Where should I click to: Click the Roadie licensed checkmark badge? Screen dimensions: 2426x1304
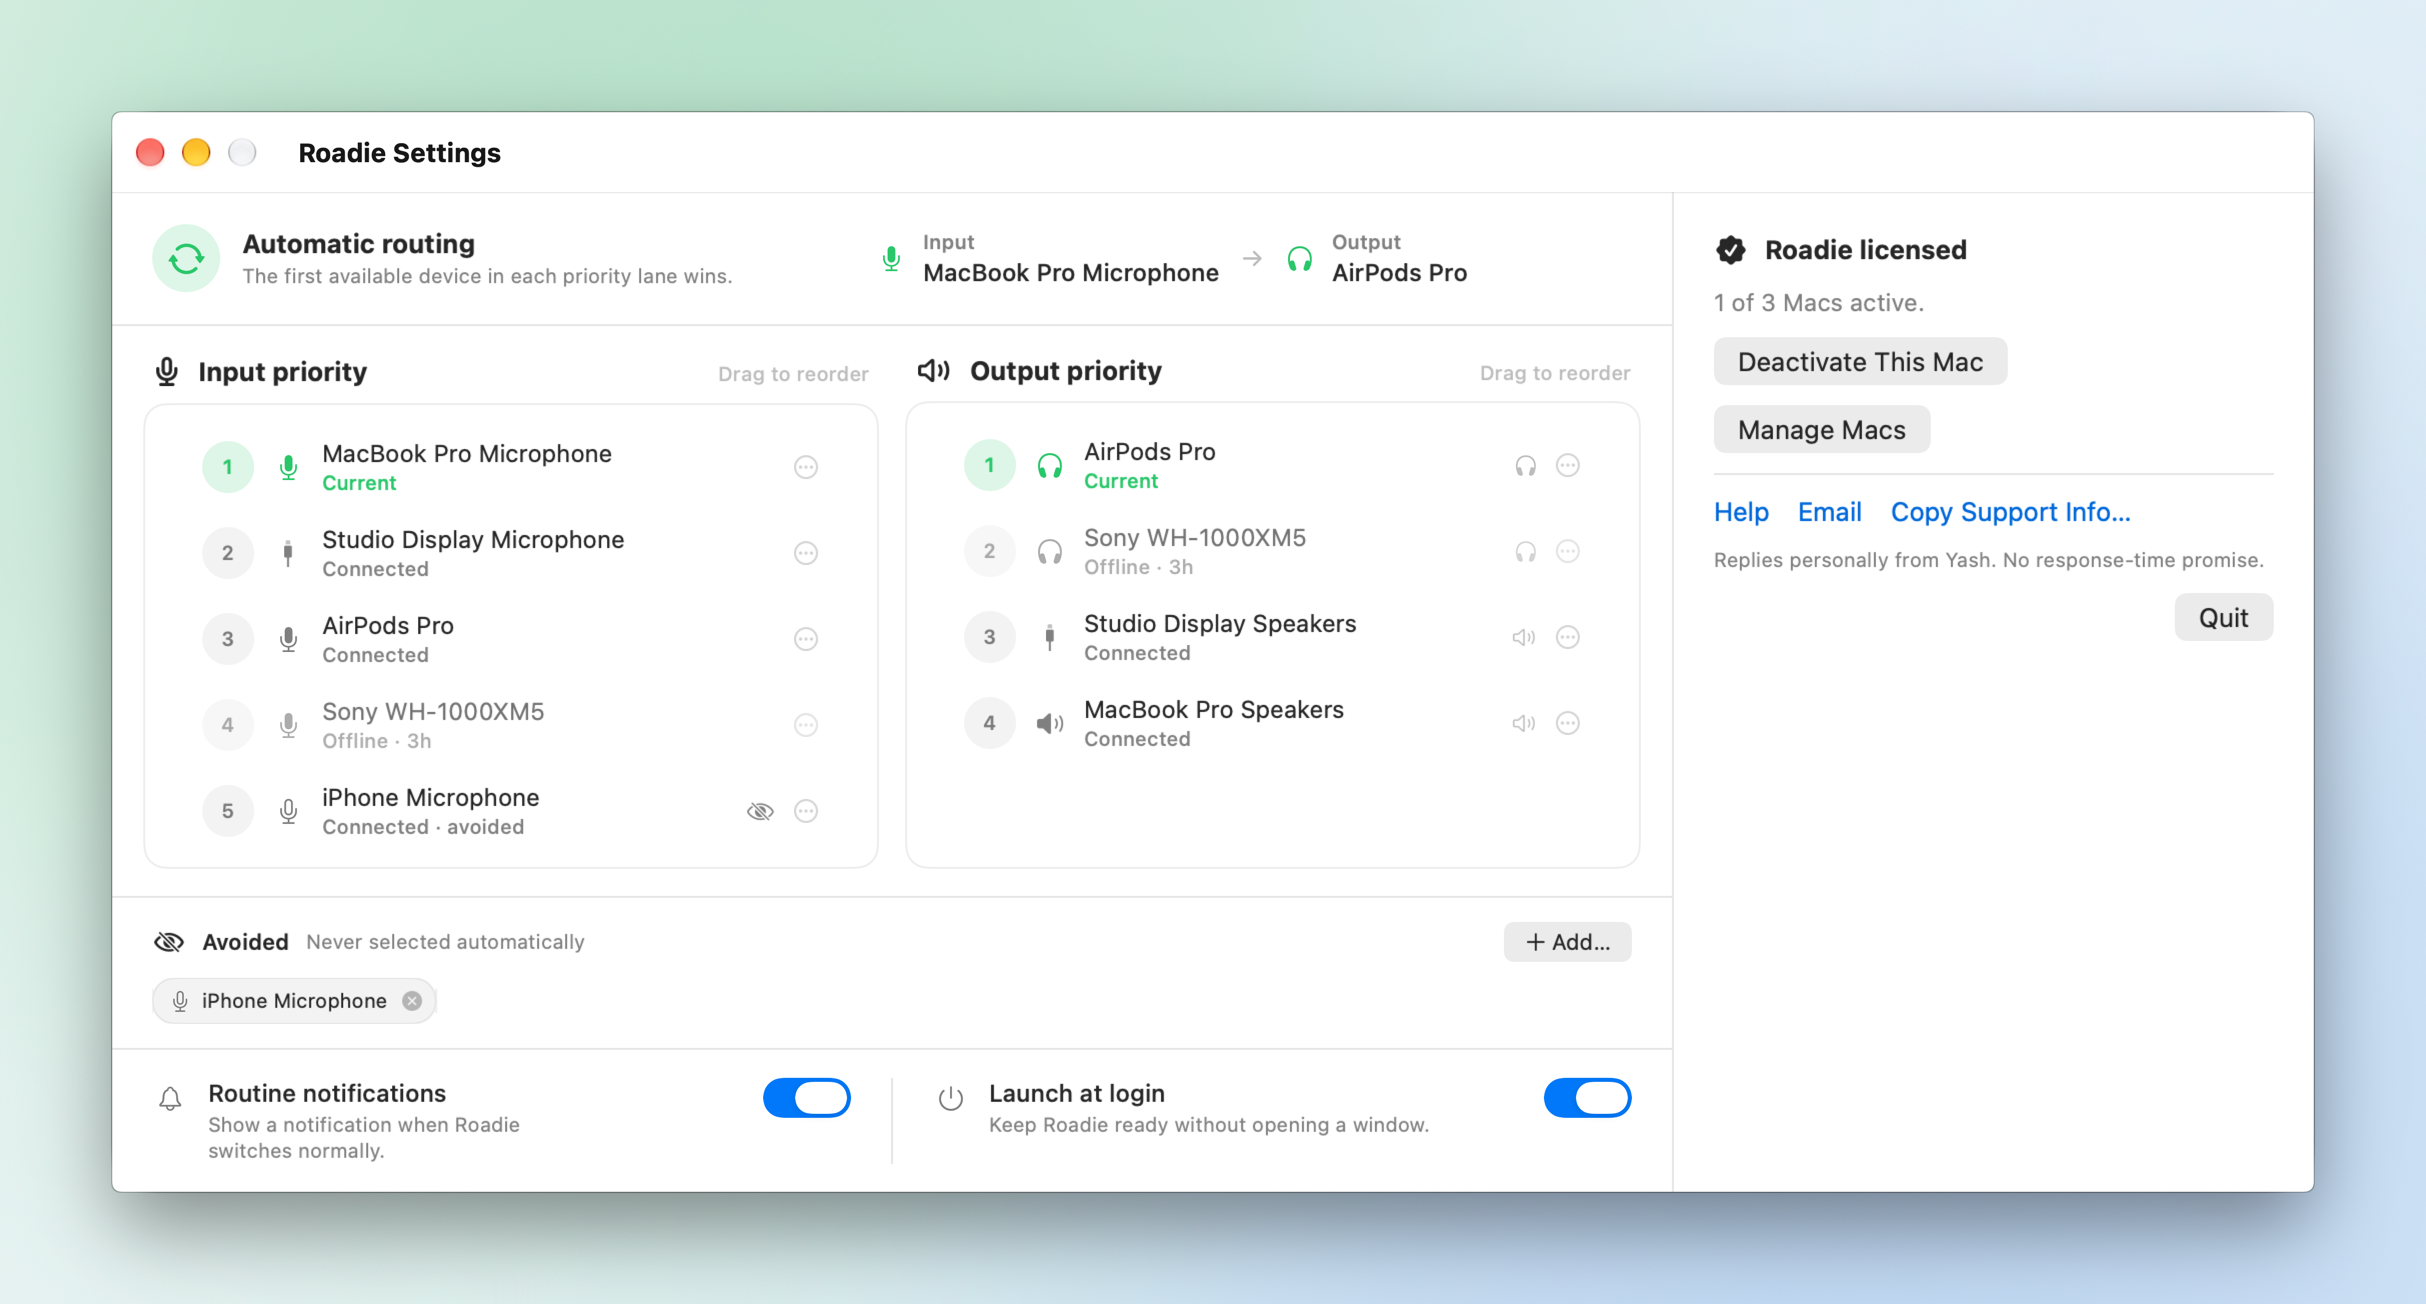1731,250
